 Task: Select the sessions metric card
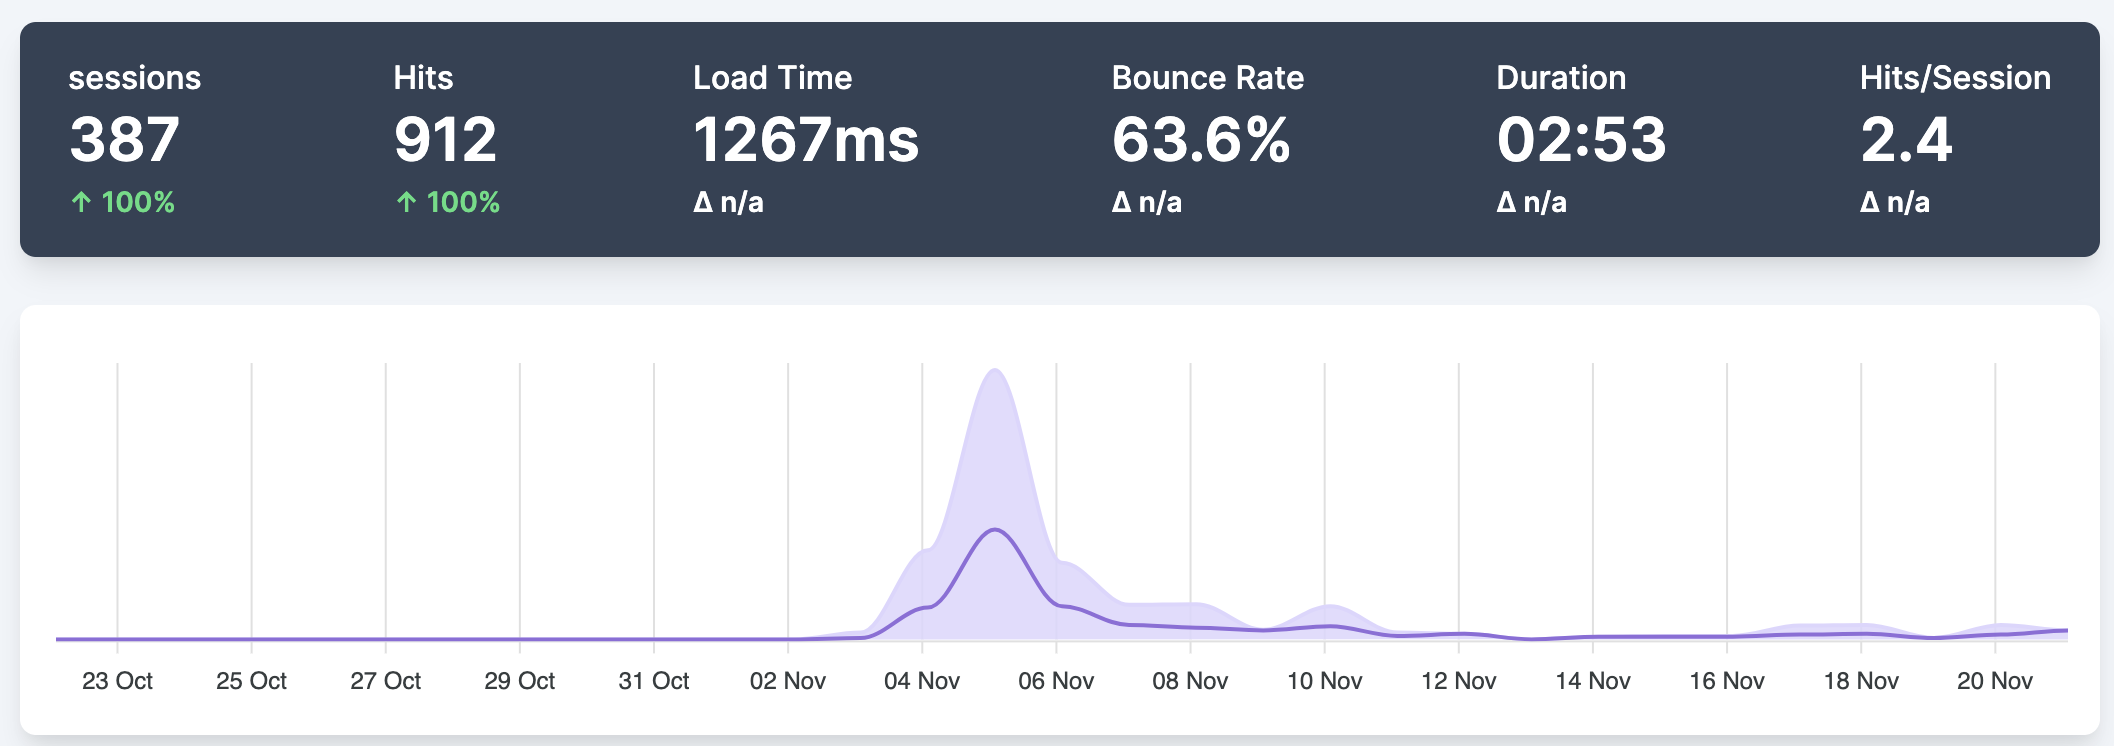coord(135,139)
